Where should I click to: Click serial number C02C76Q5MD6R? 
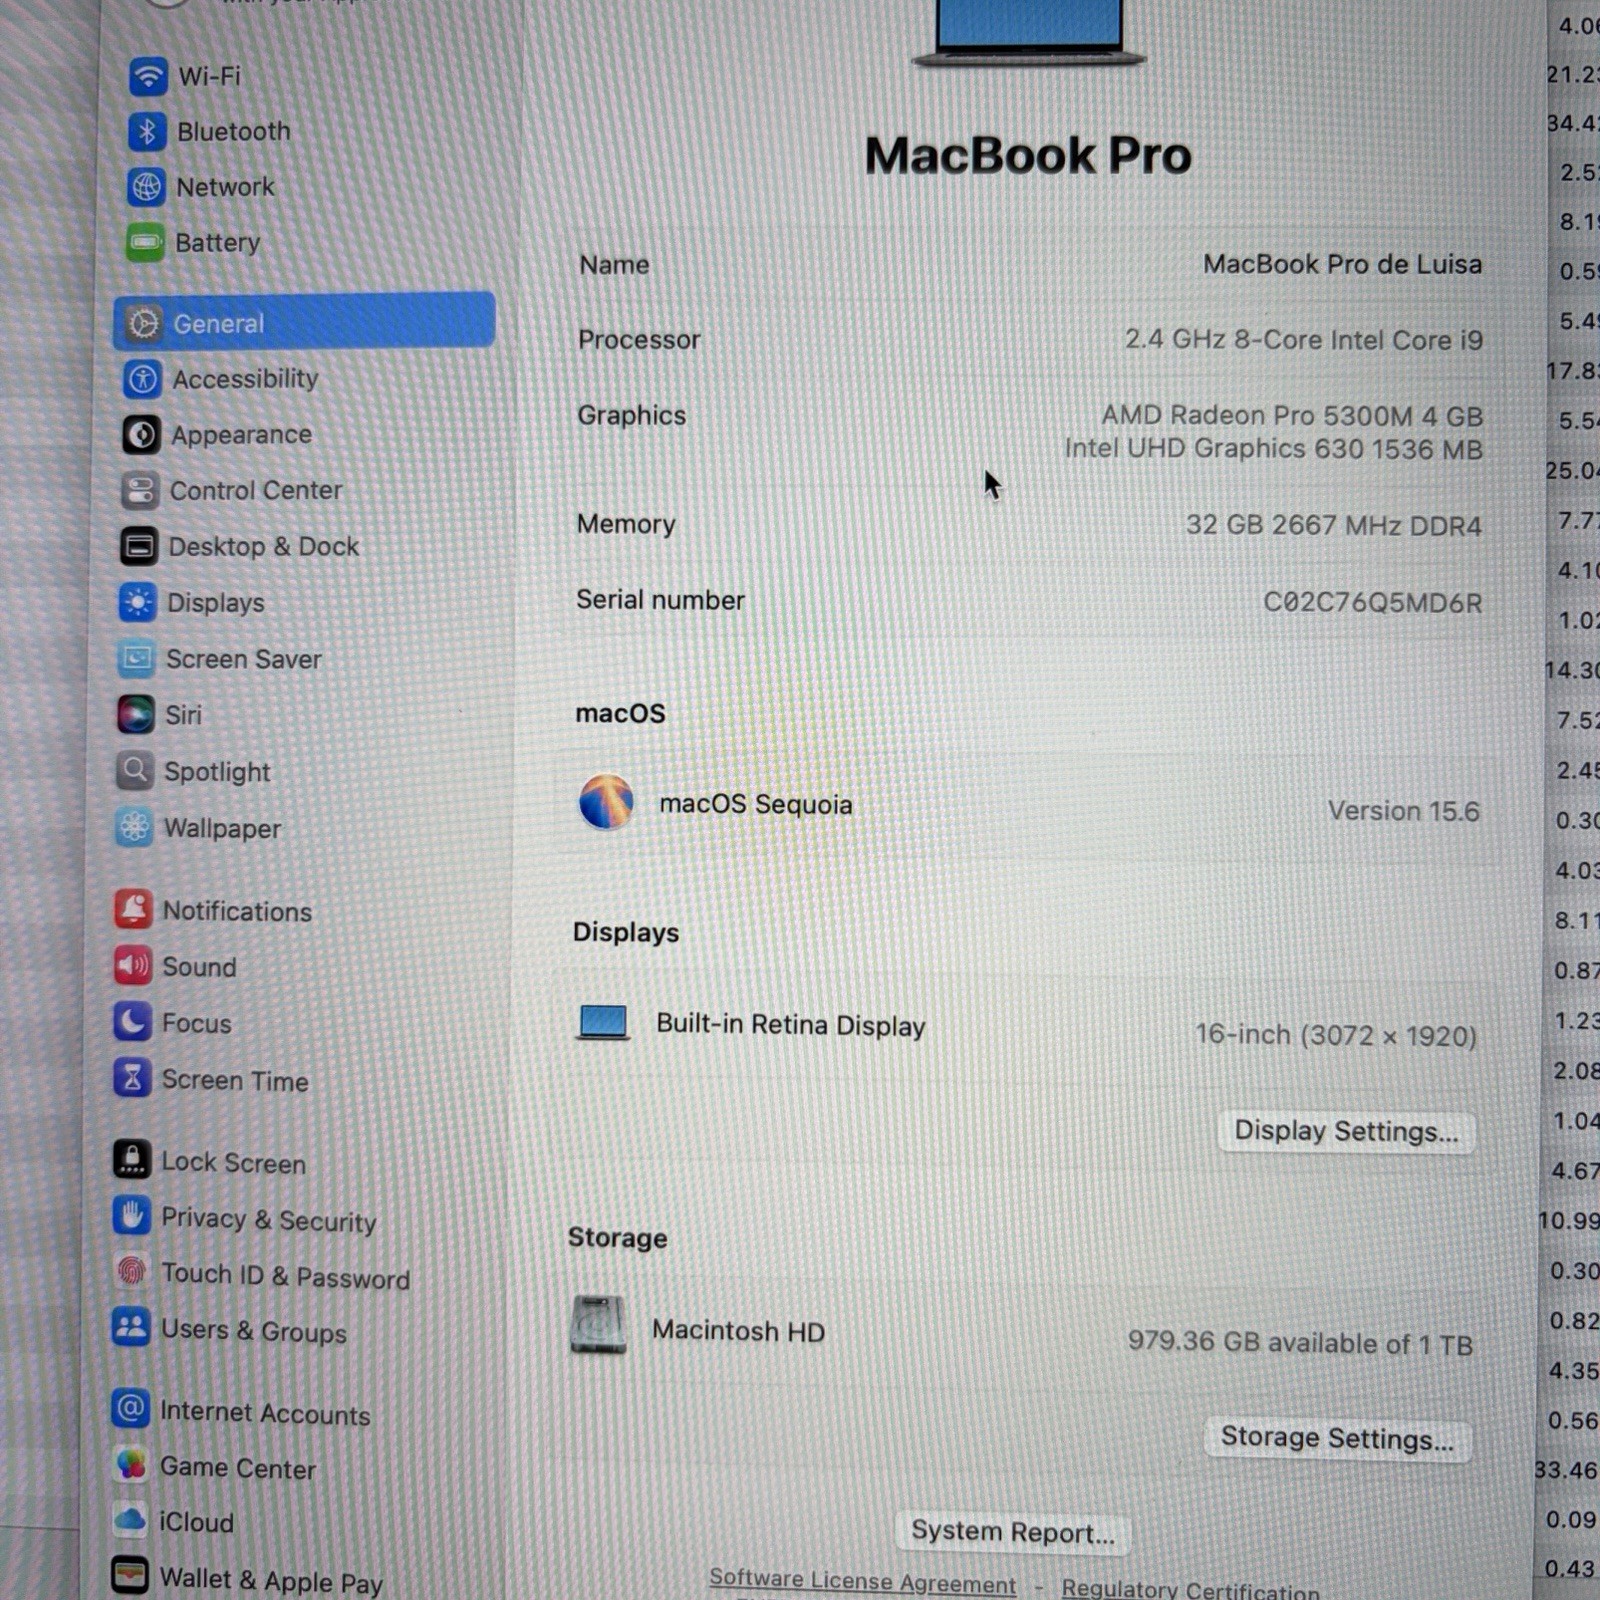[x=1372, y=602]
